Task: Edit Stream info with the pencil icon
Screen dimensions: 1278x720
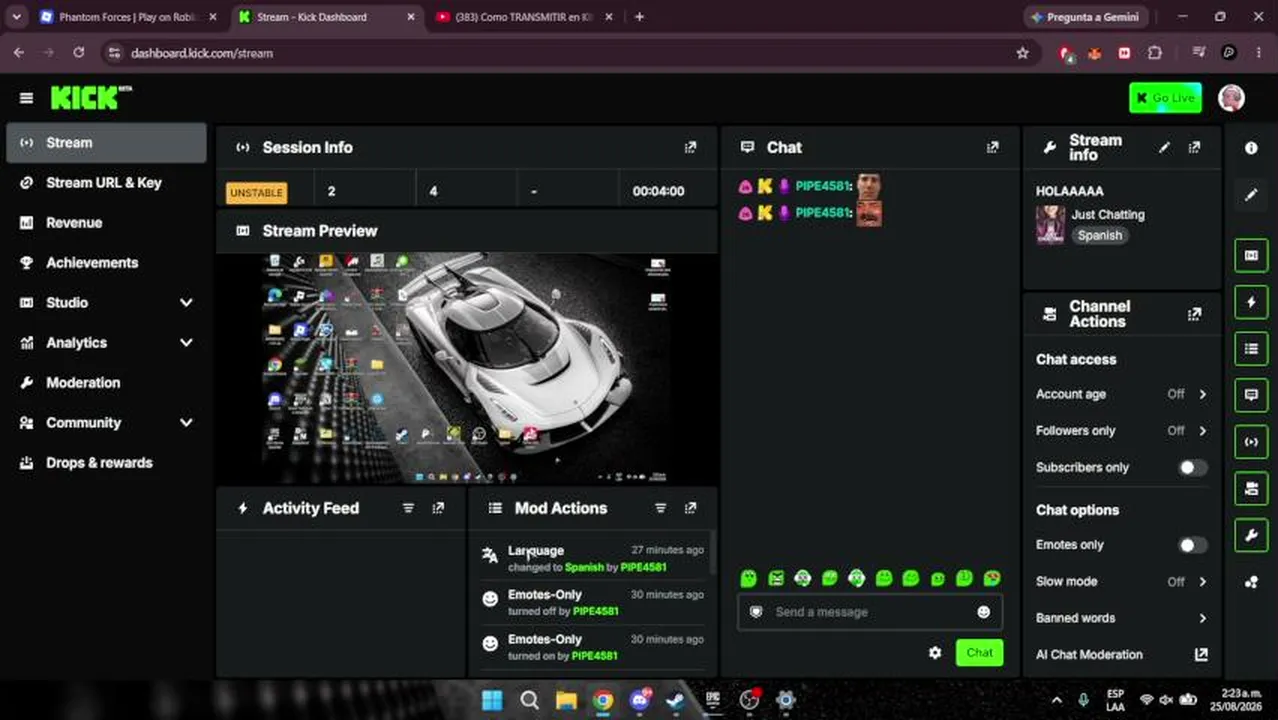Action: click(x=1164, y=147)
